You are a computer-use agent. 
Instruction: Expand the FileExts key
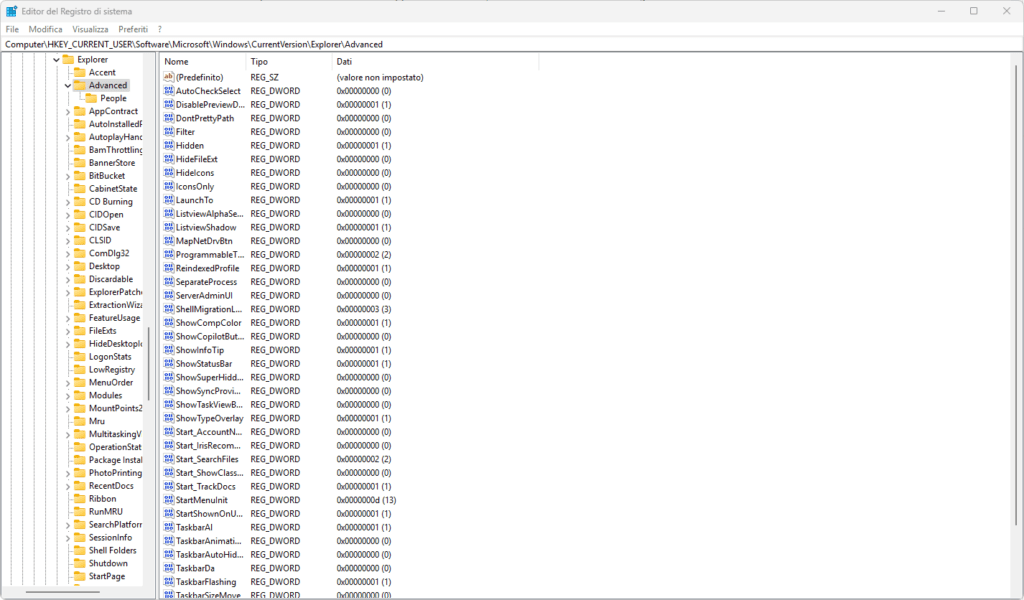[x=68, y=331]
